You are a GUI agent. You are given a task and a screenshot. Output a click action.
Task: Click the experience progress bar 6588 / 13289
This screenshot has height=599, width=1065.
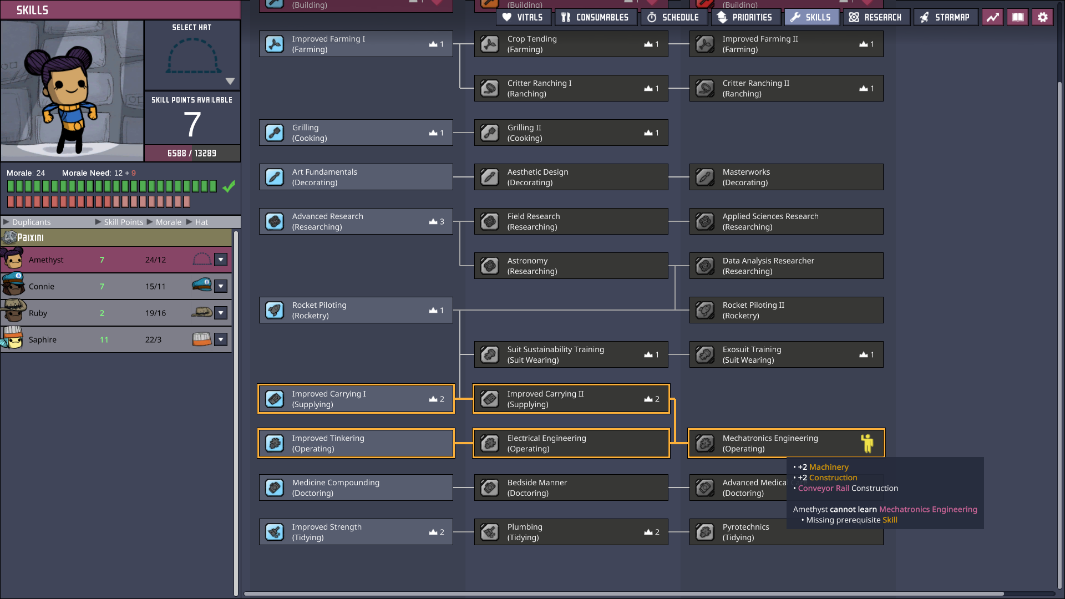(192, 153)
